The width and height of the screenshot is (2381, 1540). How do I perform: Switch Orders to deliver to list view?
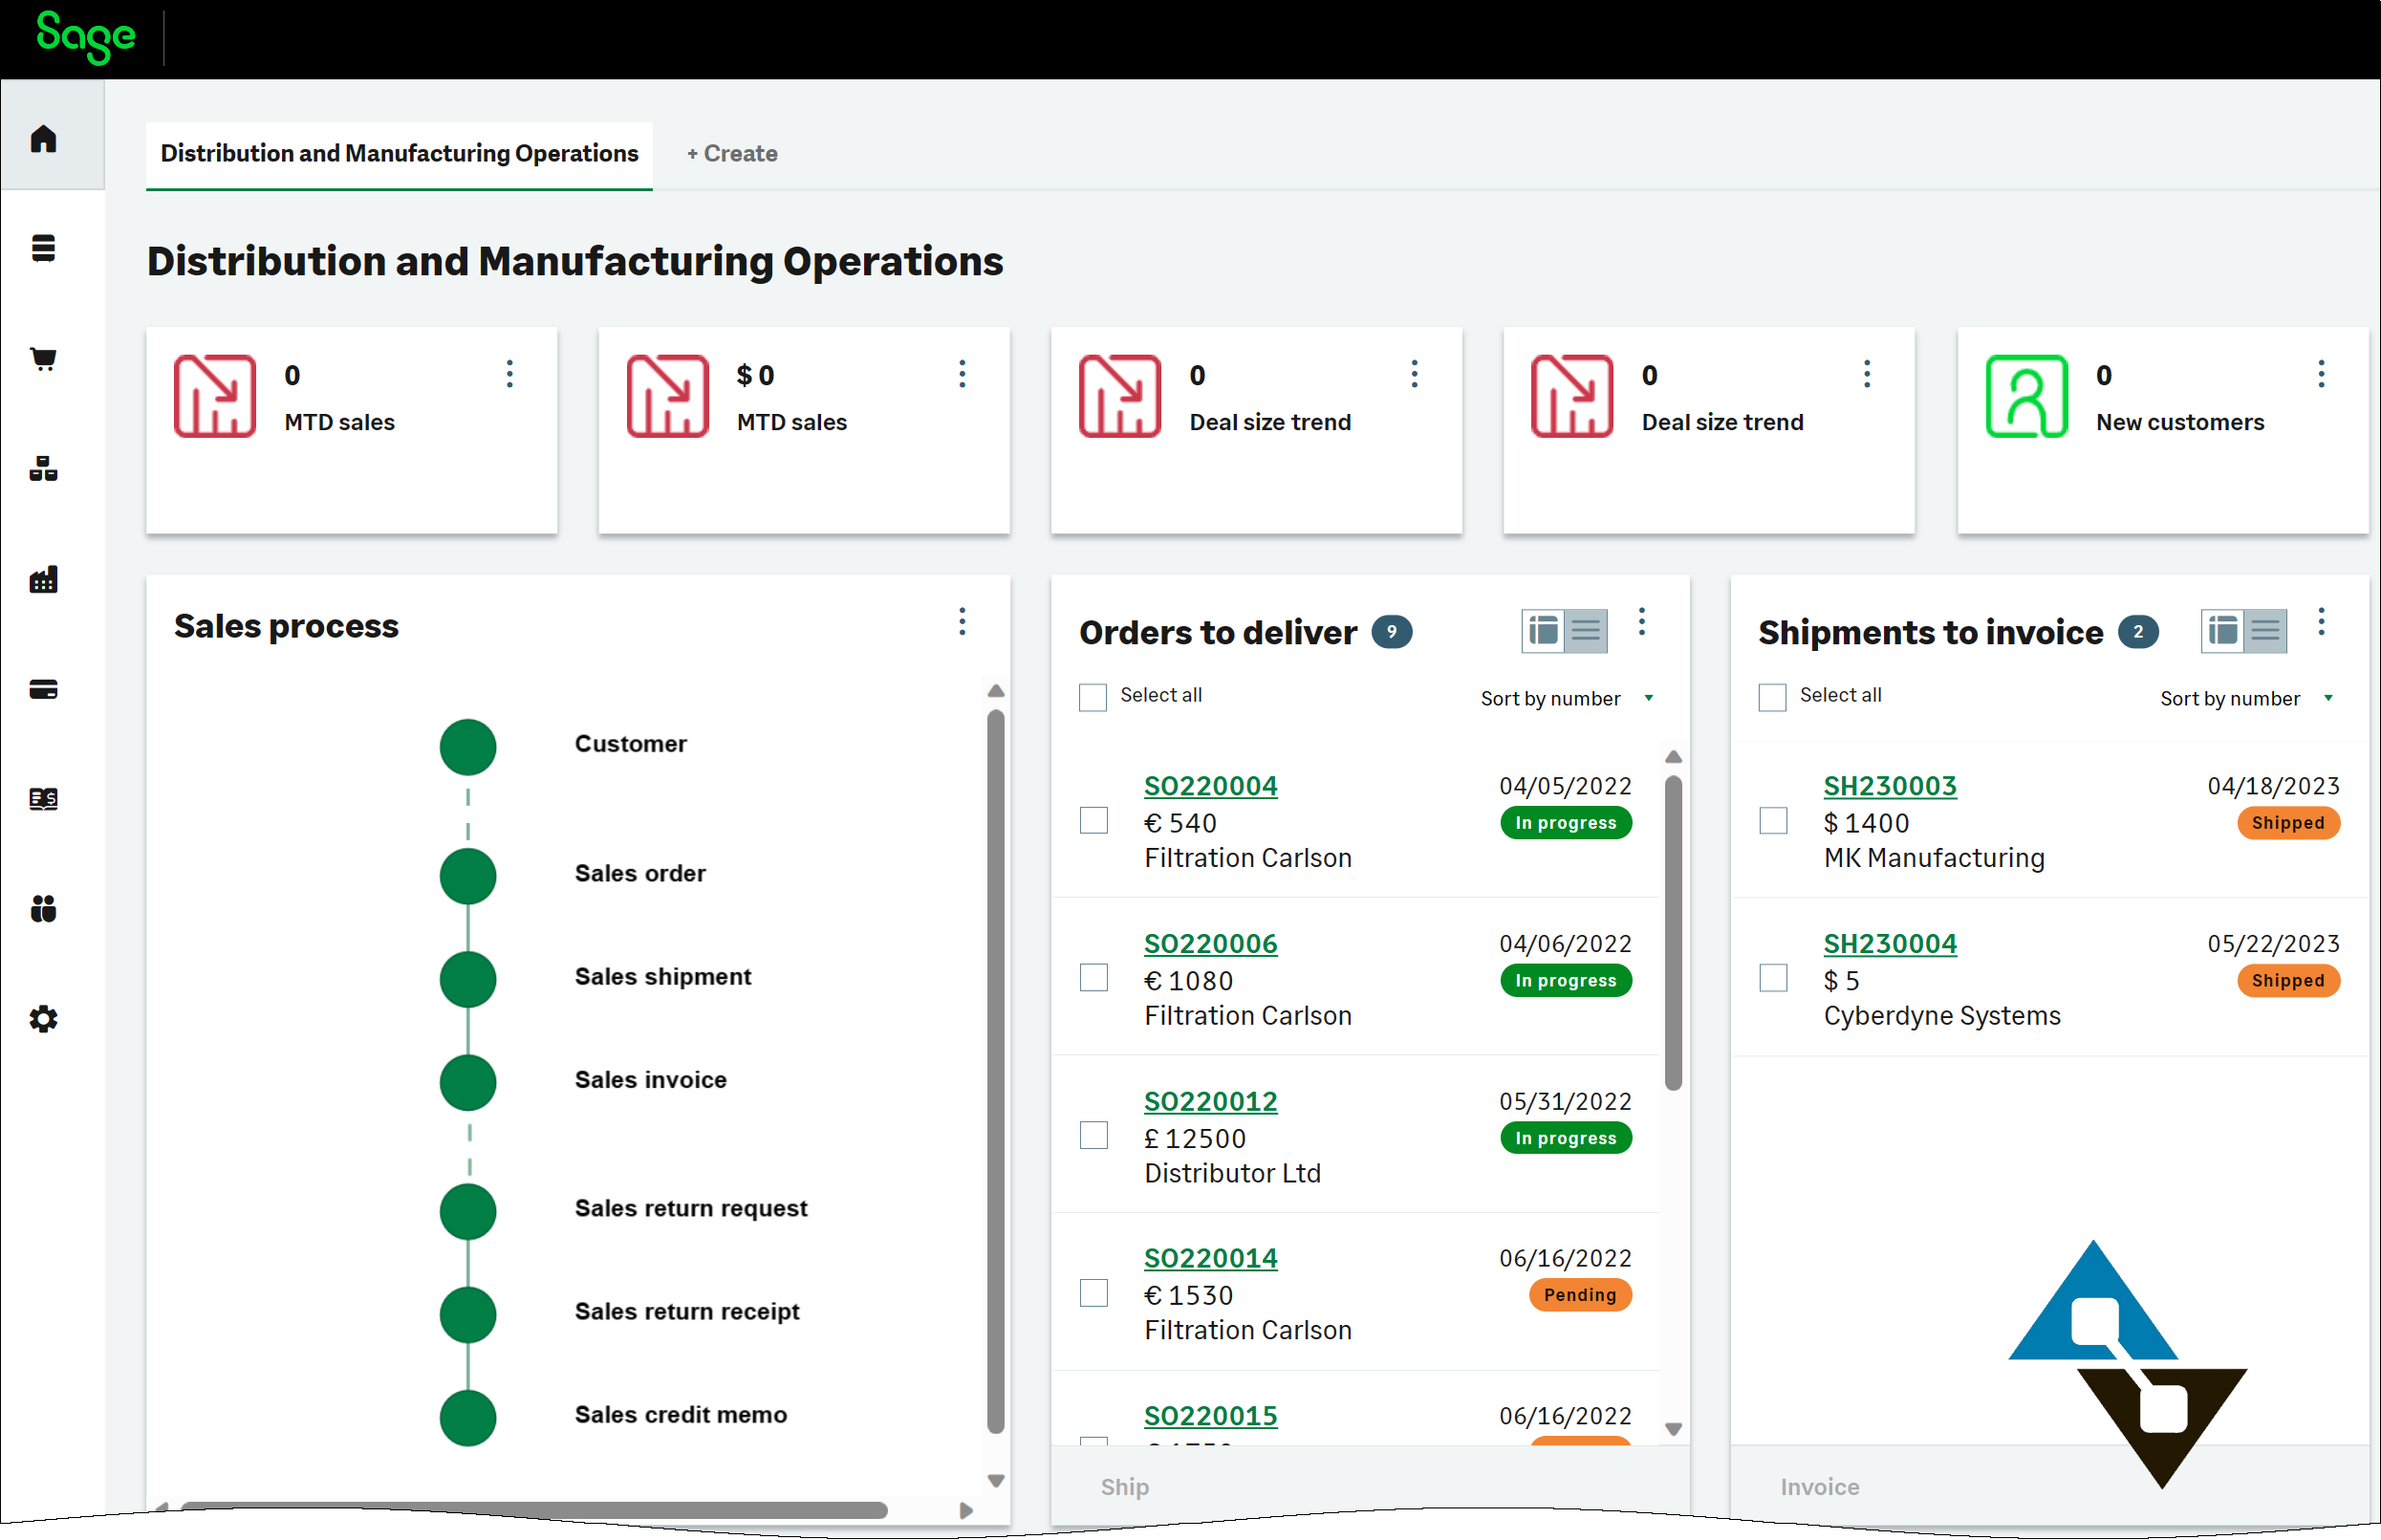pyautogui.click(x=1586, y=631)
